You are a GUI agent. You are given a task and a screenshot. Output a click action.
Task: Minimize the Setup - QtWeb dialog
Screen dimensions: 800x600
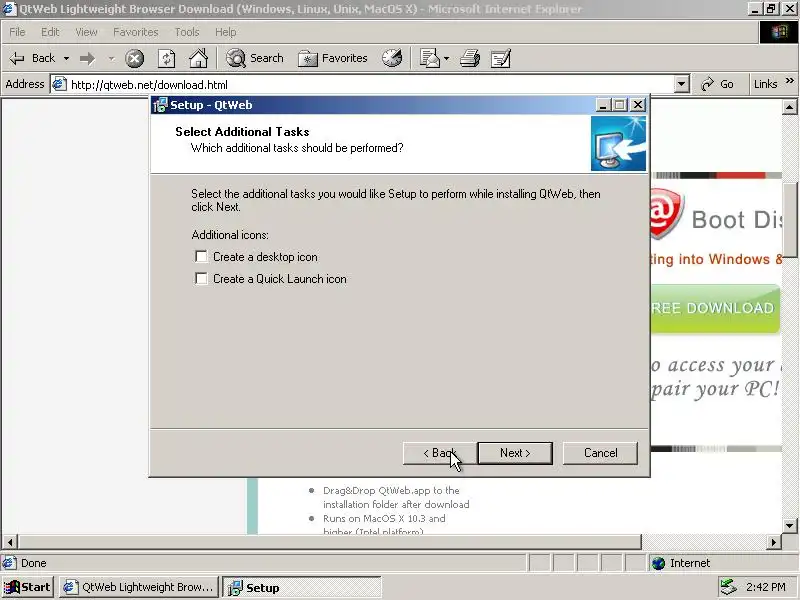coord(603,105)
